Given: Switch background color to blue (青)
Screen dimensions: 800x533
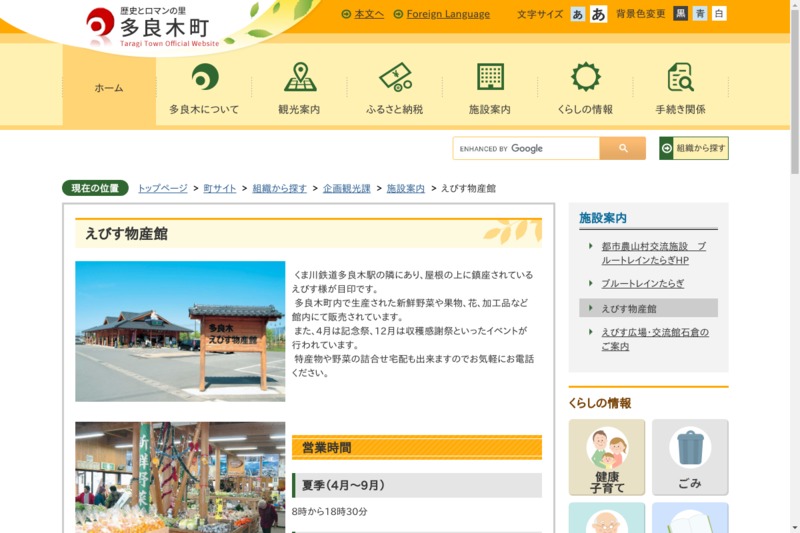Looking at the screenshot, I should pos(700,14).
